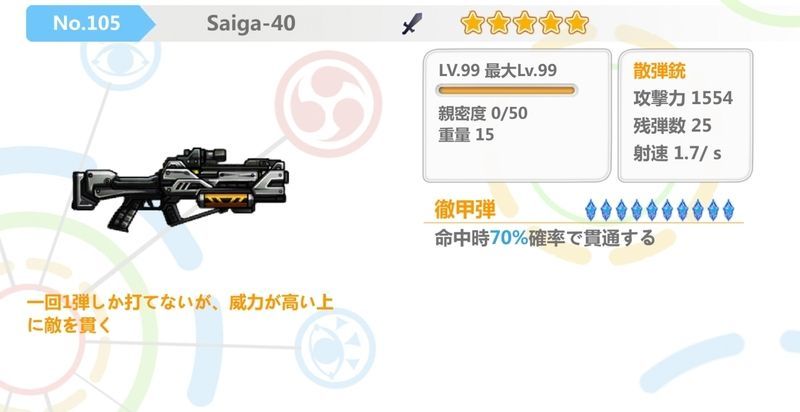Select the 散弾銃 weapon type label
800x412 pixels.
click(659, 71)
